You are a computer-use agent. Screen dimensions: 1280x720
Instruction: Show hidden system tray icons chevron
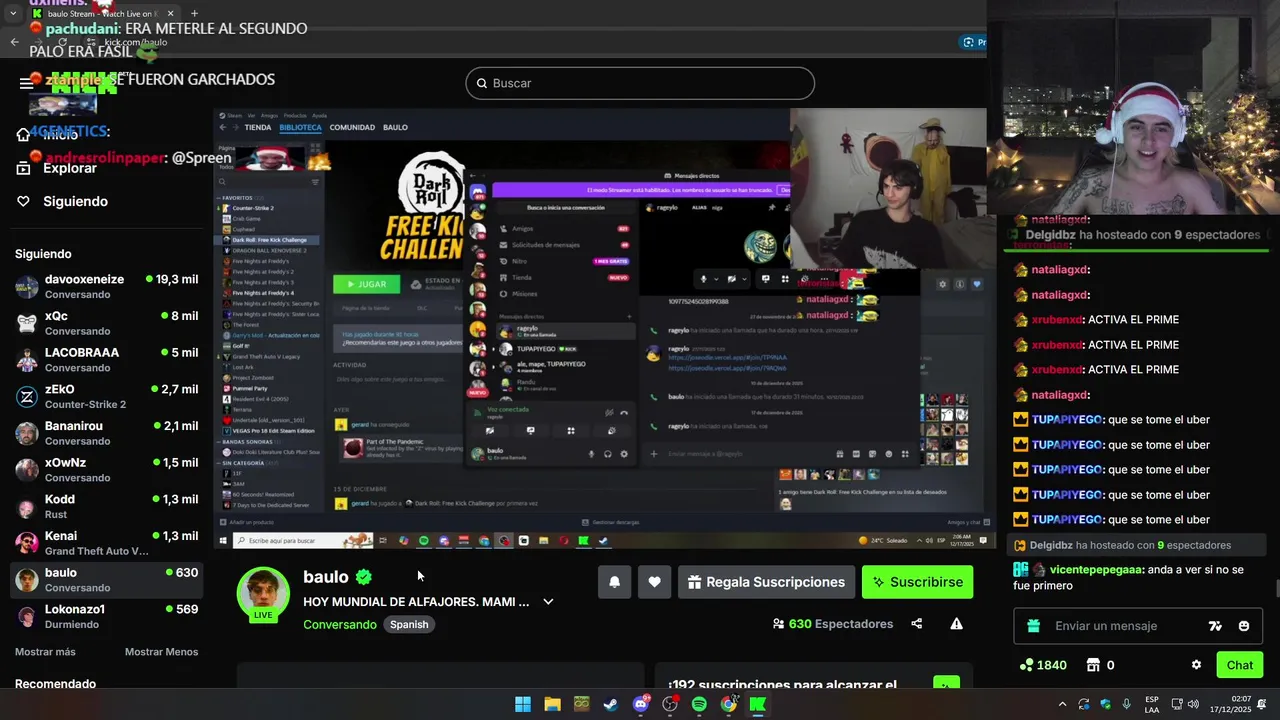coord(1062,704)
